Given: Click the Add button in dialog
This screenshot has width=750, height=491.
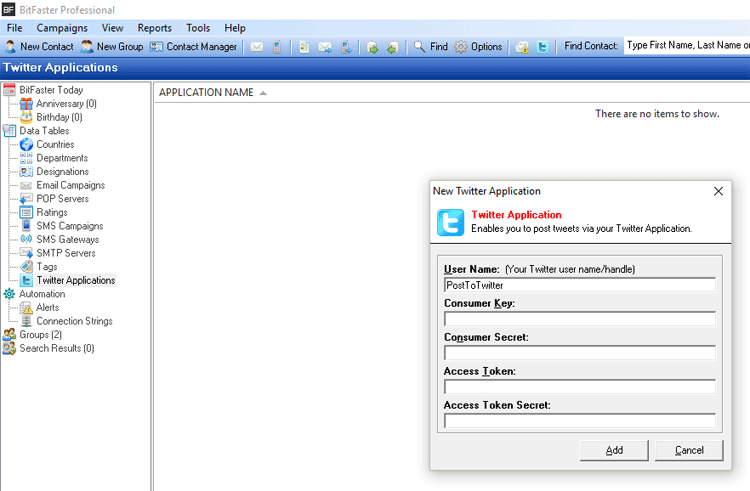Looking at the screenshot, I should (x=614, y=450).
